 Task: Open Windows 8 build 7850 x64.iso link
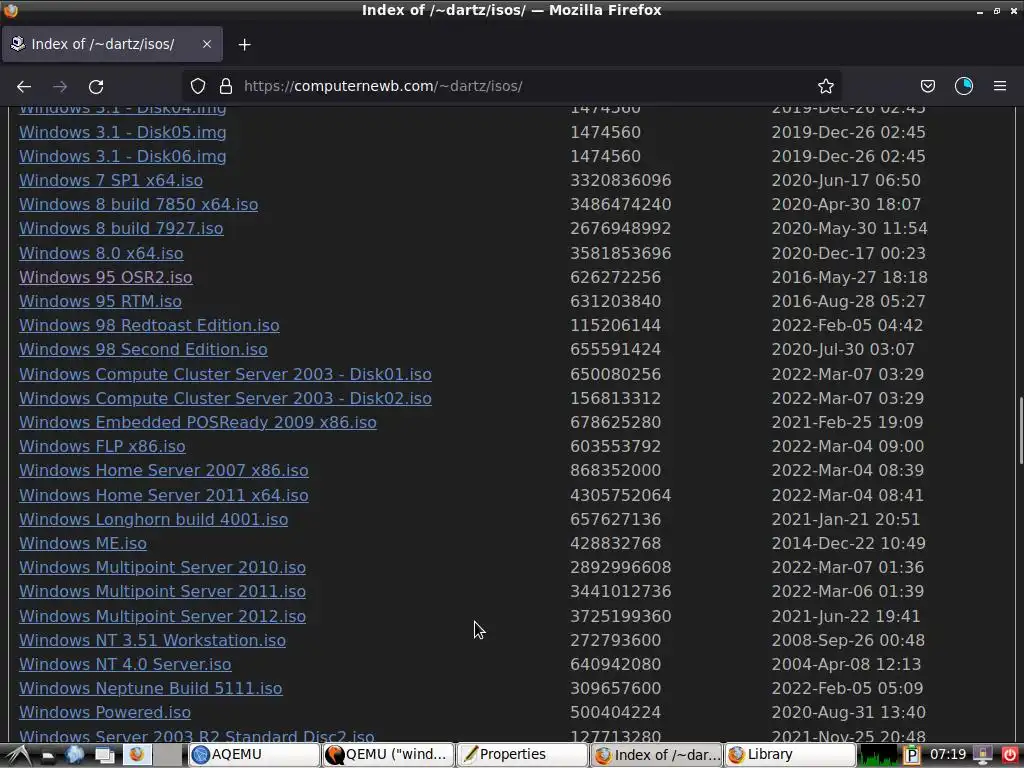(138, 204)
